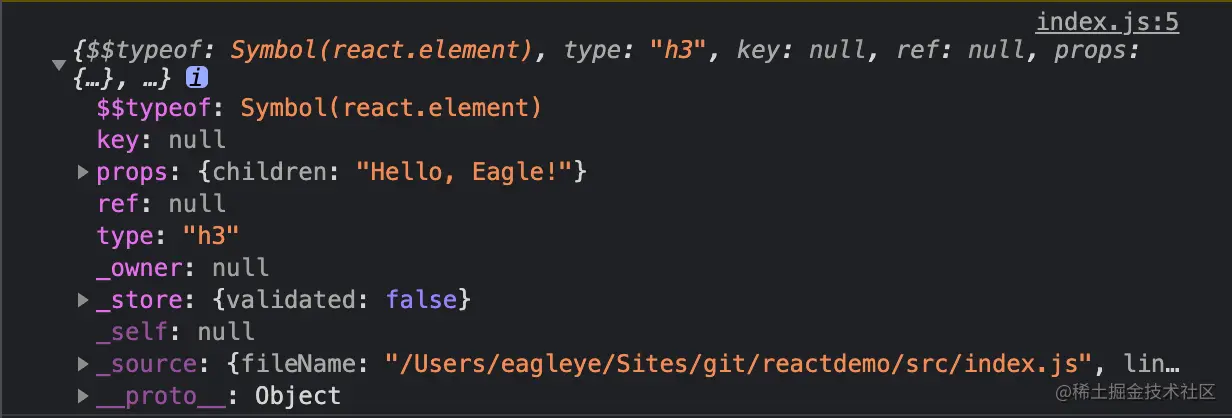The height and width of the screenshot is (418, 1232).
Task: Click the blue info icon after the object summary
Action: [x=198, y=77]
